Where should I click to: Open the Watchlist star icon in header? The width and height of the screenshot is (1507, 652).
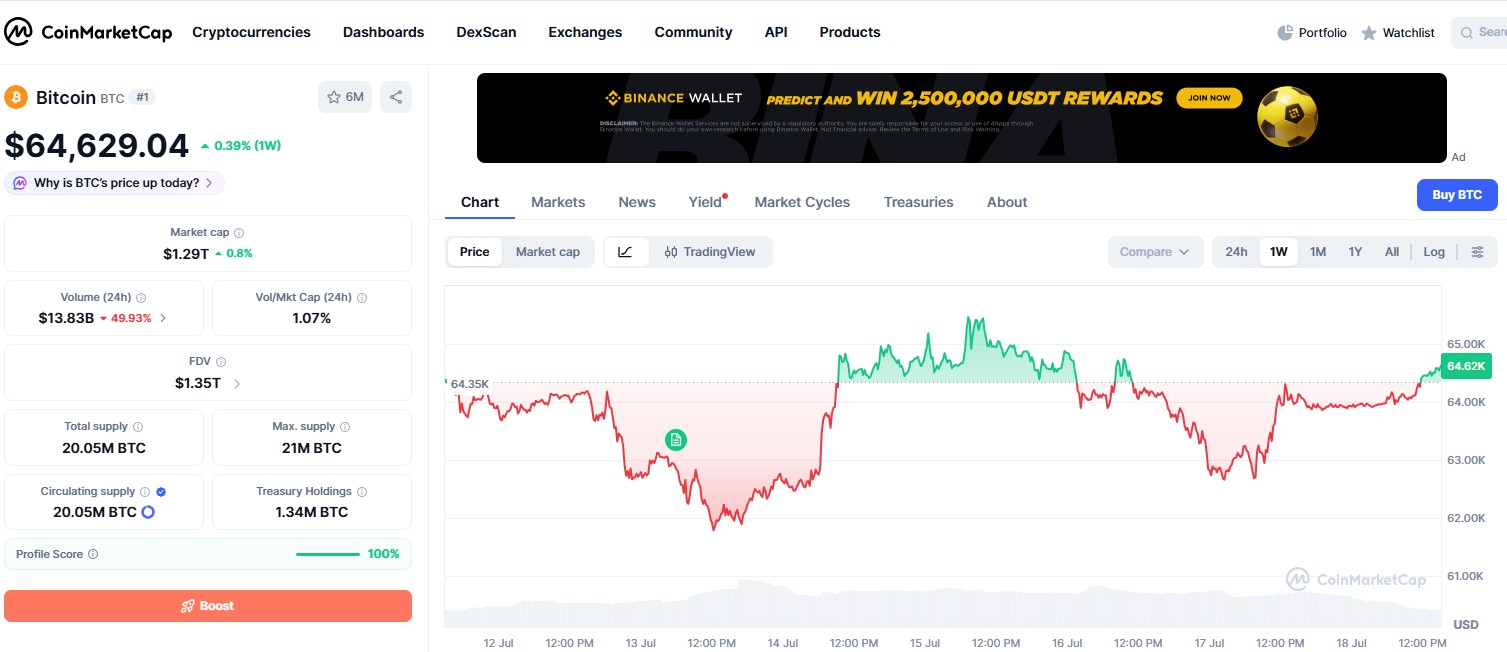[x=1369, y=33]
